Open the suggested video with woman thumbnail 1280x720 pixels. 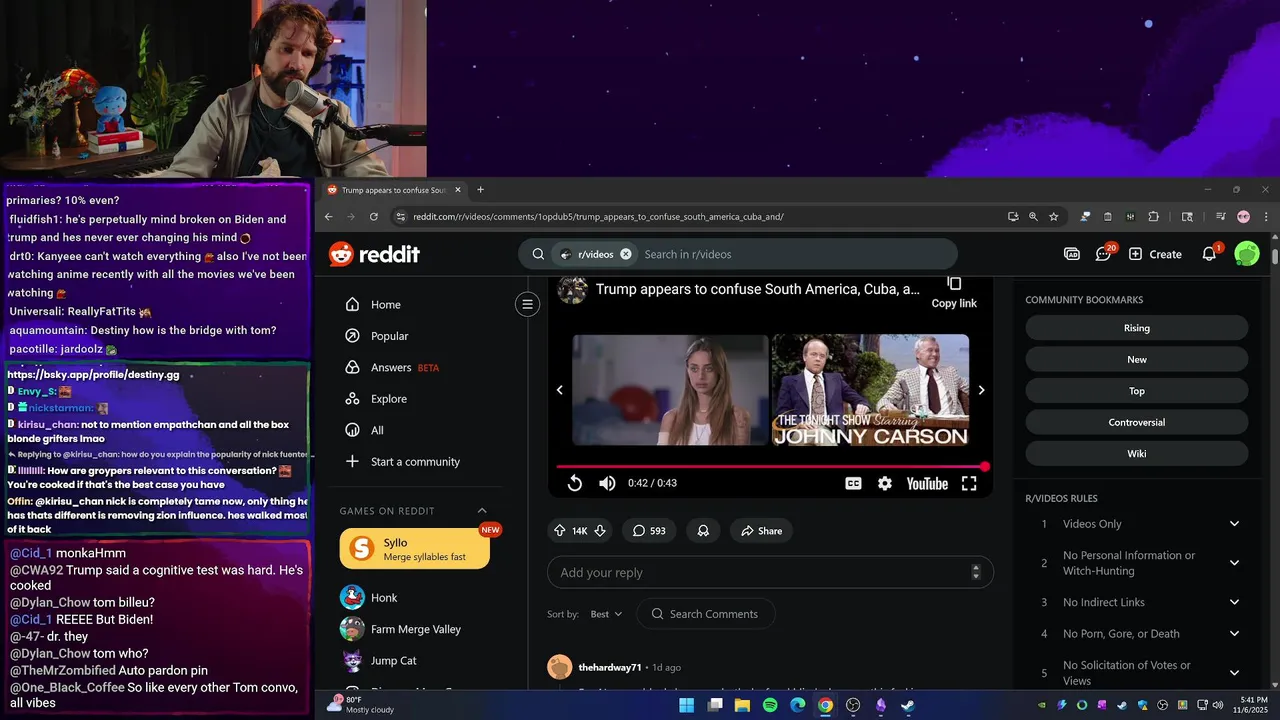coord(670,390)
